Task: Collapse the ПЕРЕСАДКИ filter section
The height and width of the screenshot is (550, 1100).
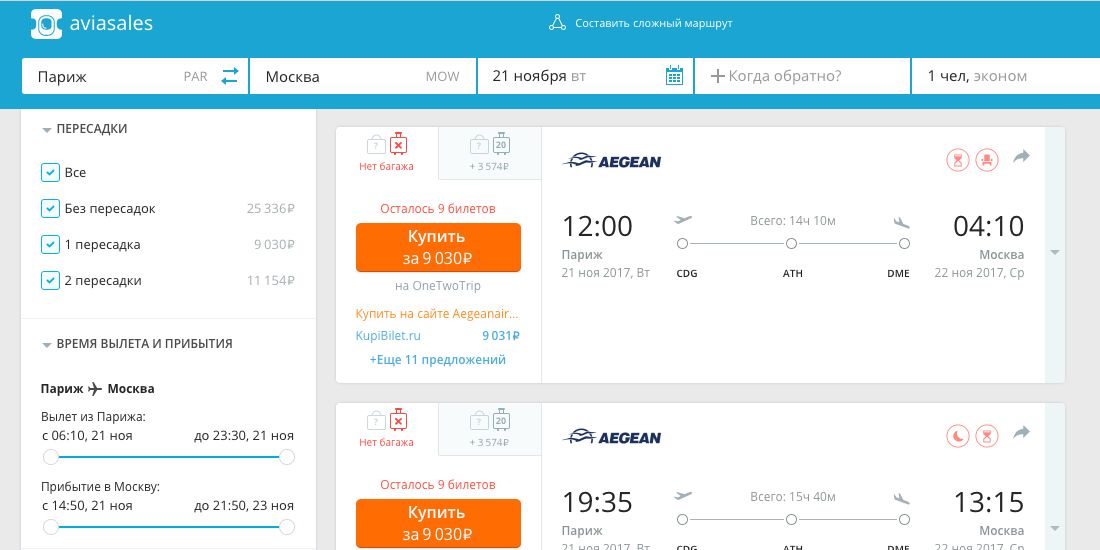Action: [x=47, y=130]
